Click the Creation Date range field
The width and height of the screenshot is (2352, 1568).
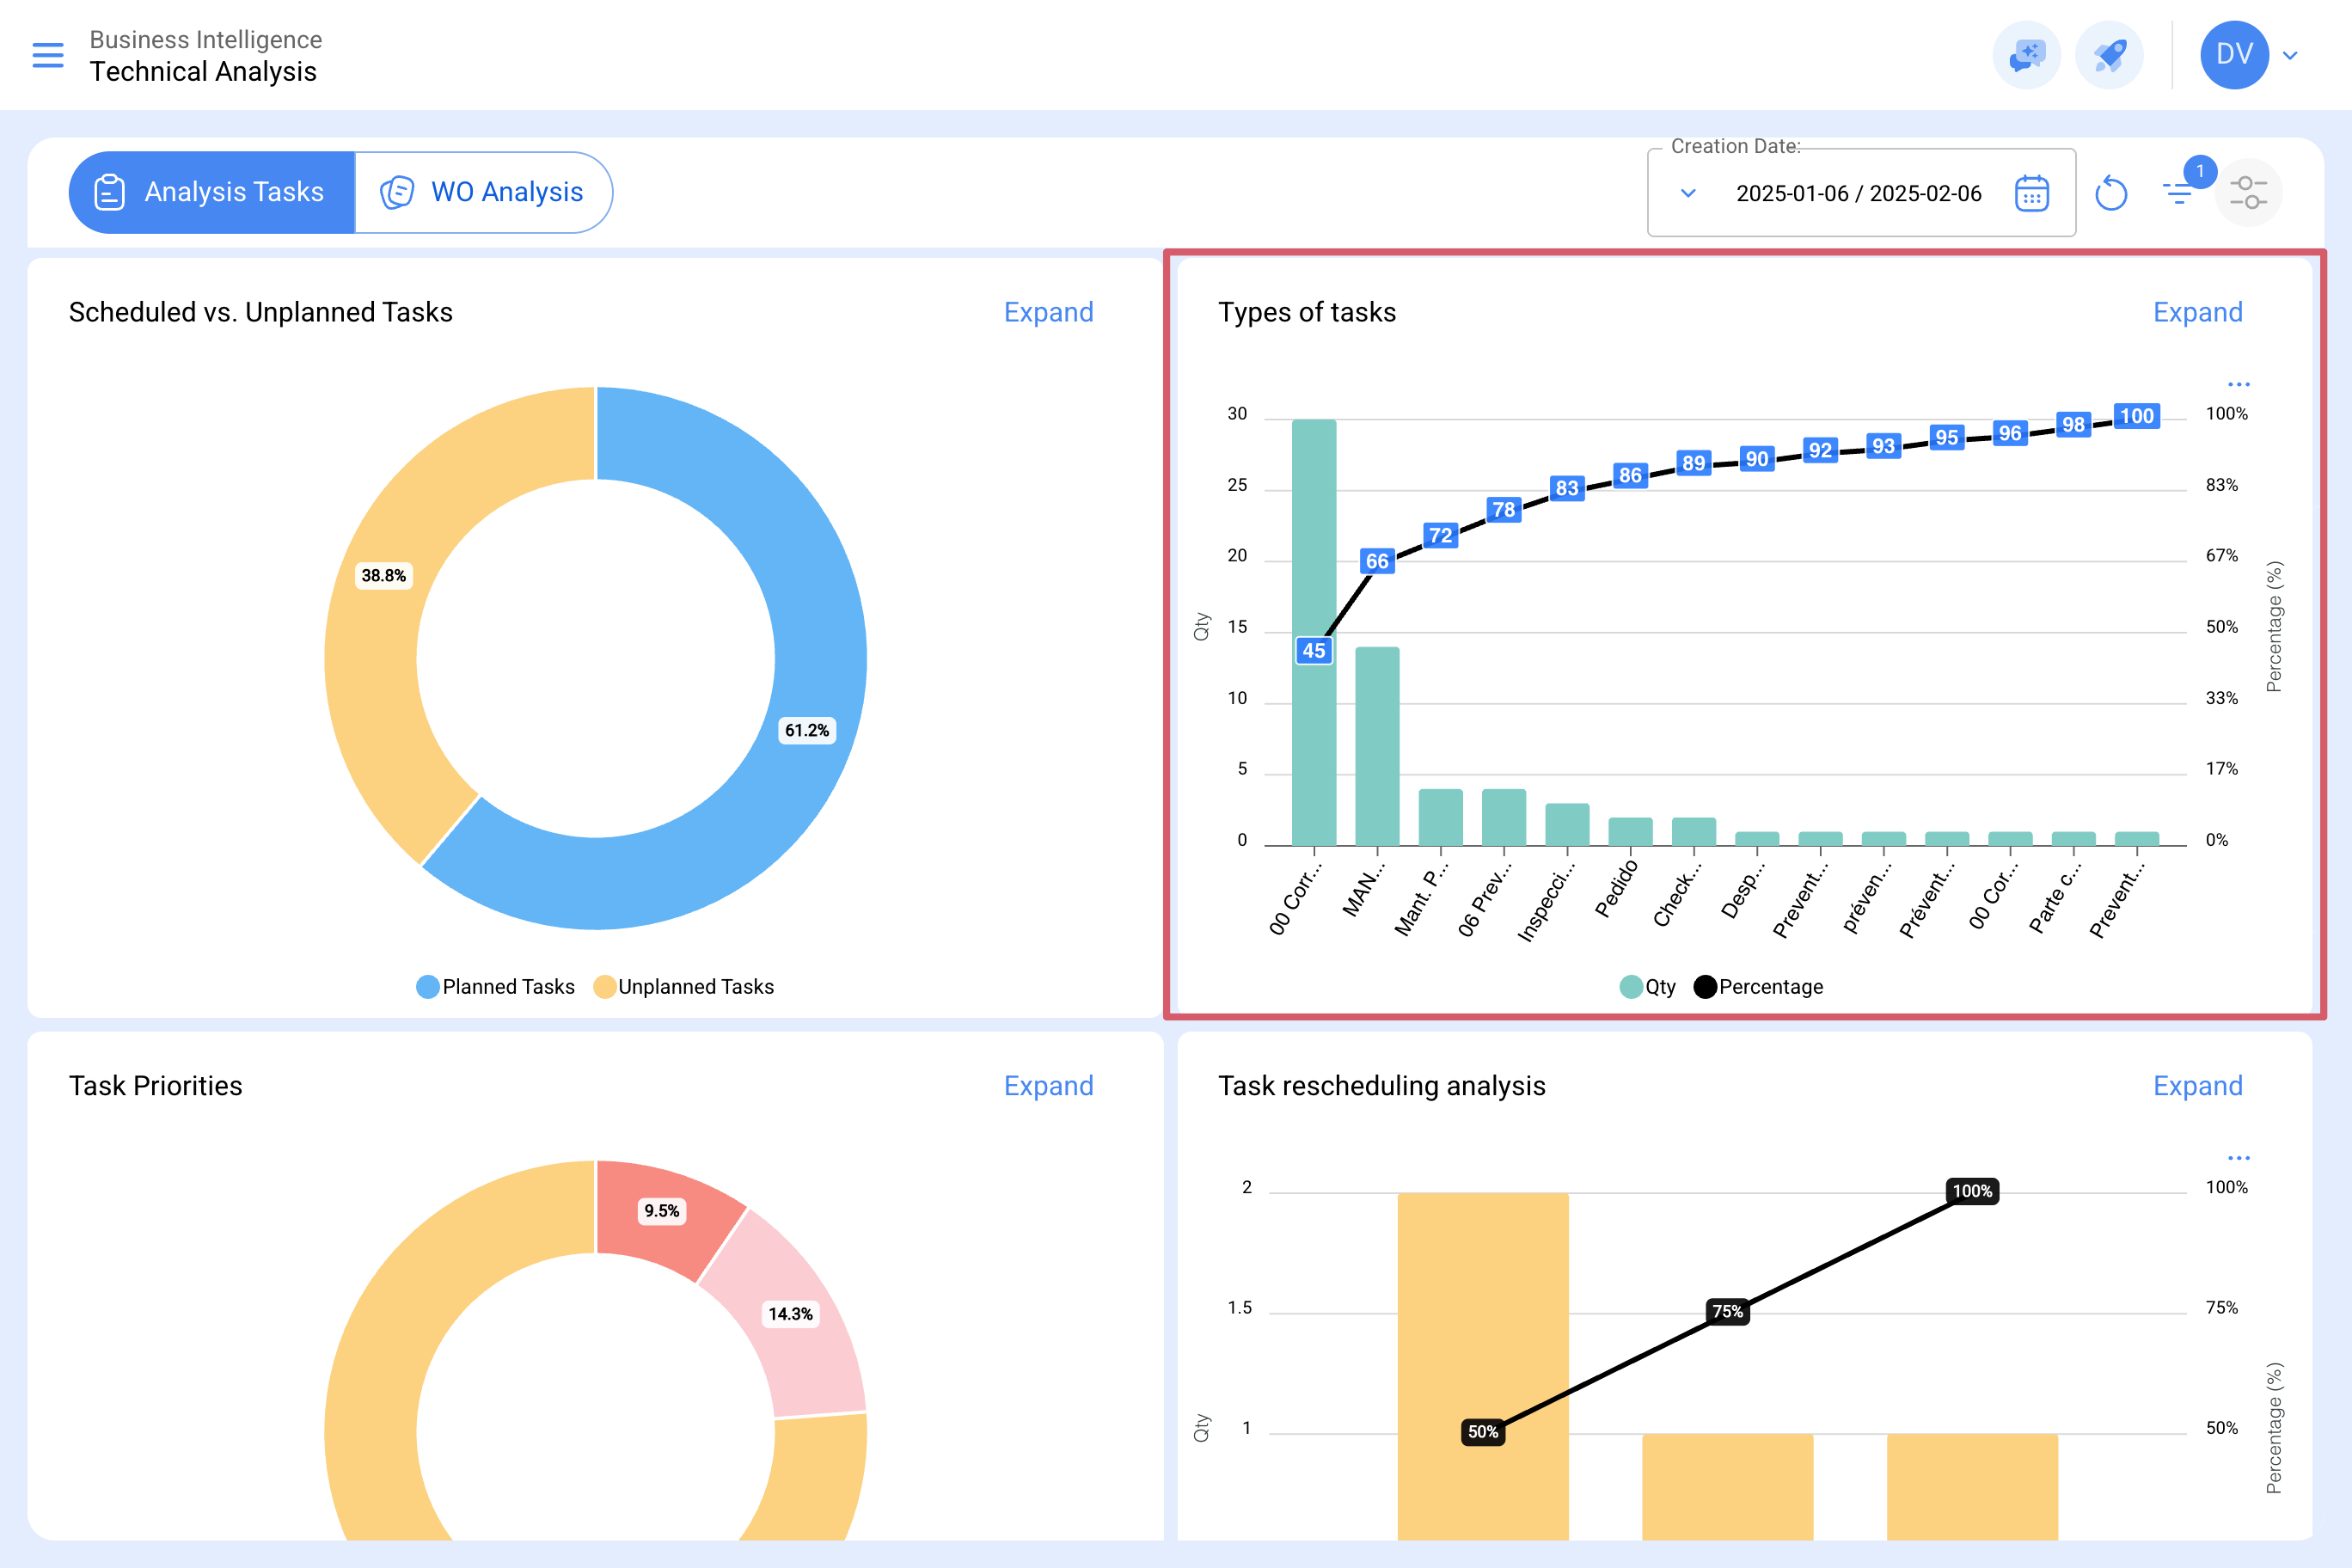coord(1861,193)
